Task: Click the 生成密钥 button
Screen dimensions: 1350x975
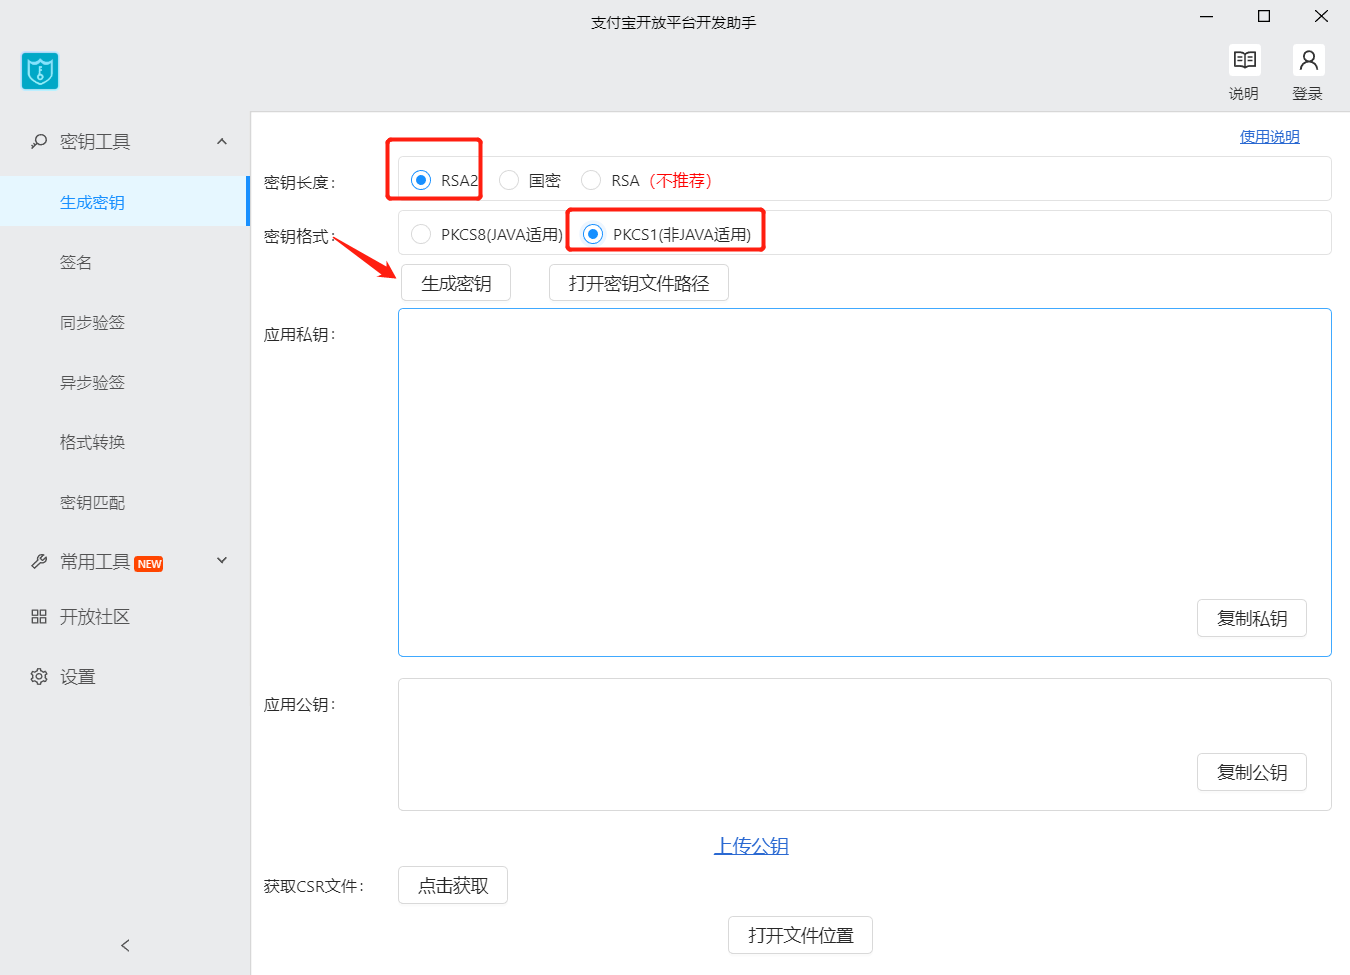Action: [456, 283]
